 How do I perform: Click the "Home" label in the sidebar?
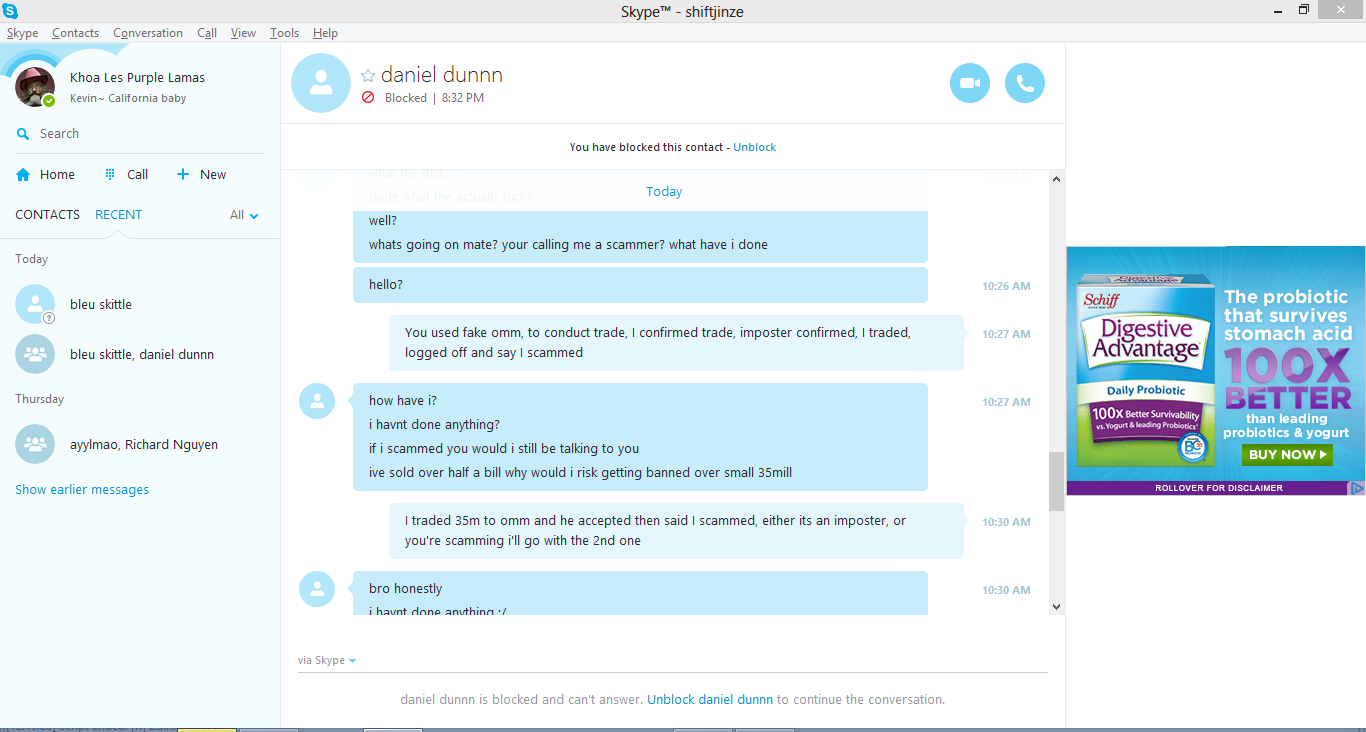[57, 174]
